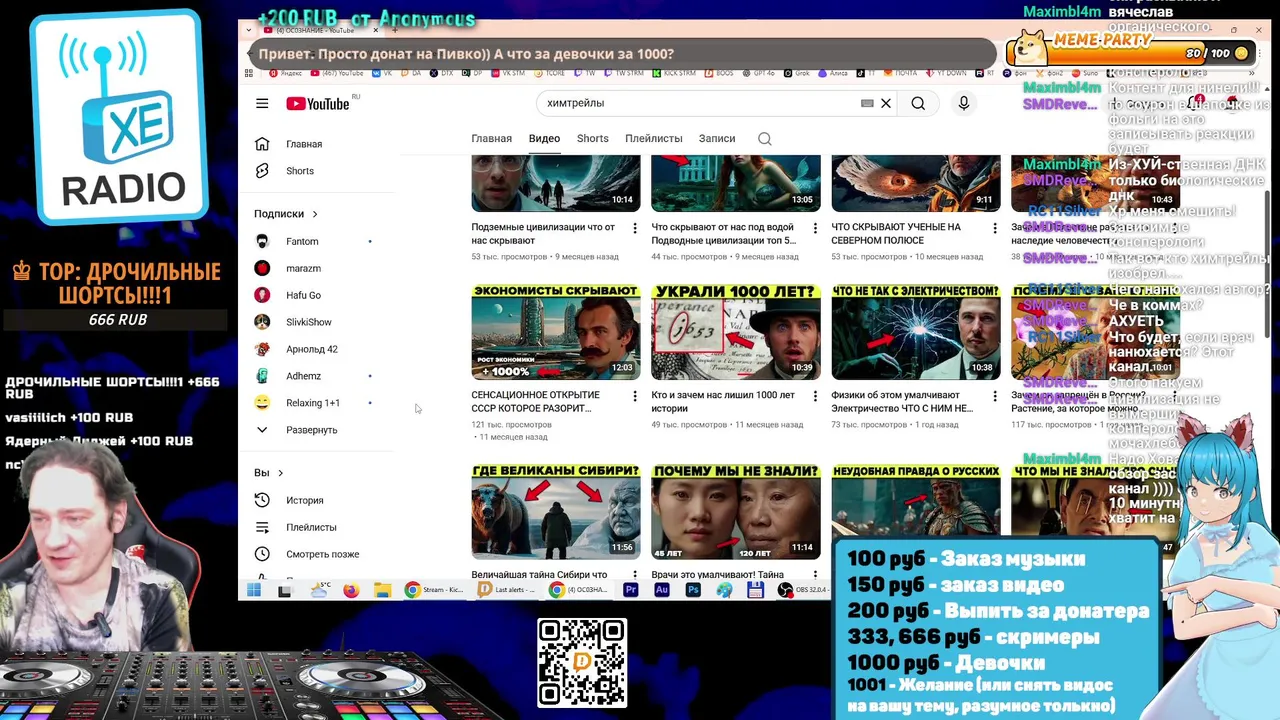Image resolution: width=1280 pixels, height=720 pixels.
Task: Click the channel search magnifier icon beside Записи
Action: coord(765,139)
